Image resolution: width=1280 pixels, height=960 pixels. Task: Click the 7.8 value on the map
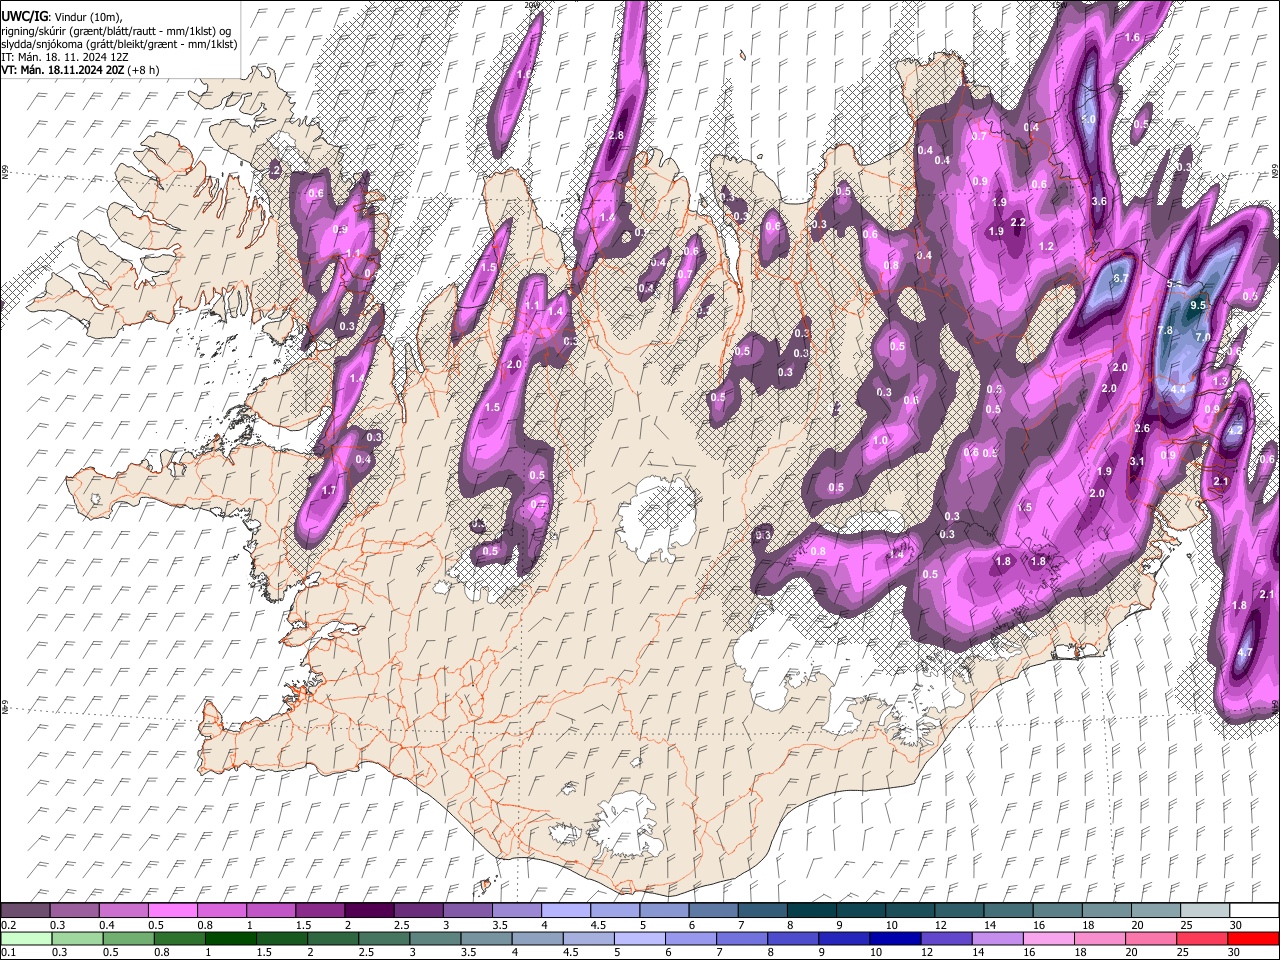[1165, 331]
